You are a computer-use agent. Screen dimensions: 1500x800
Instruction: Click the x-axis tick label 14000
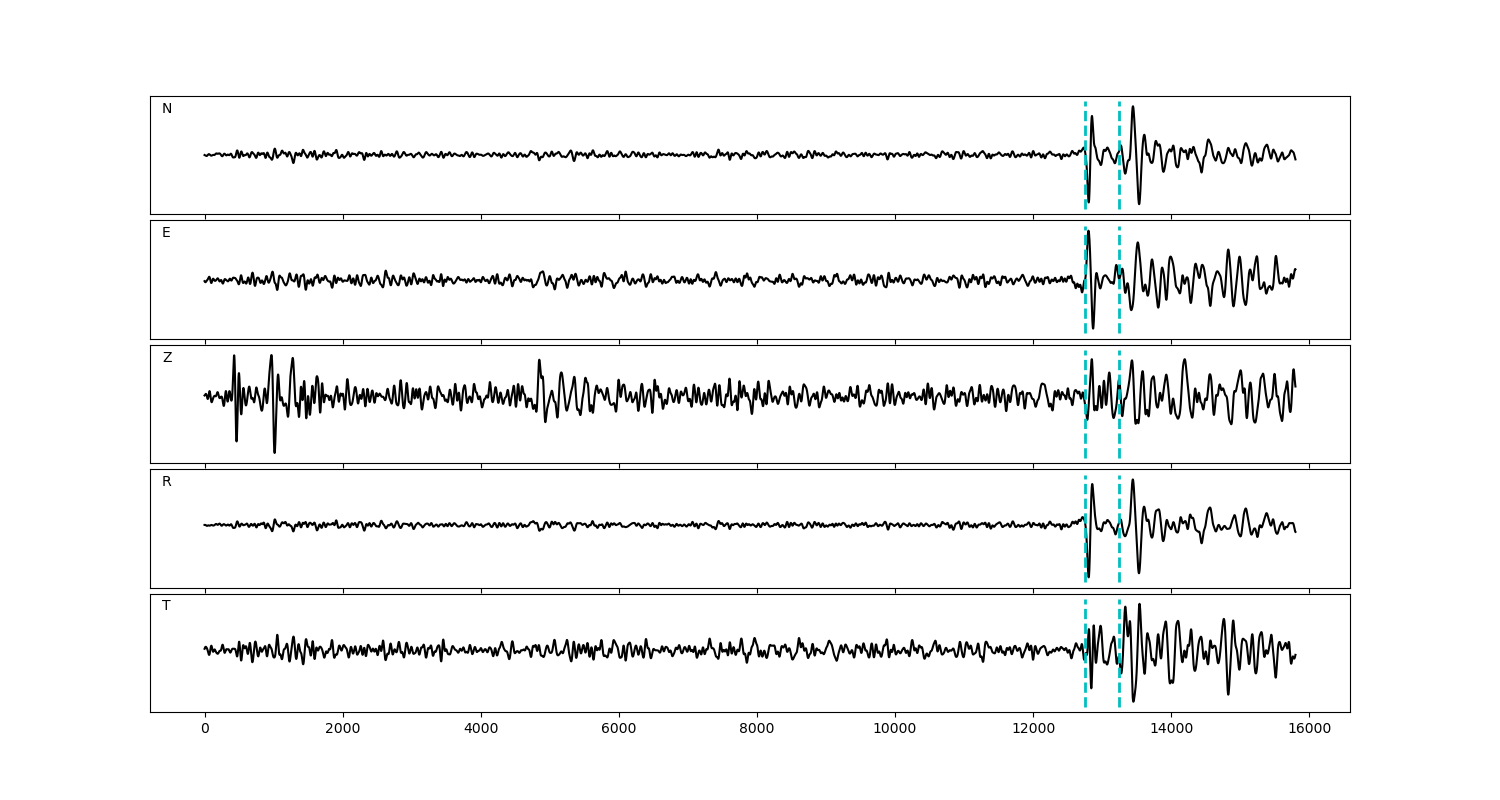pyautogui.click(x=1170, y=730)
